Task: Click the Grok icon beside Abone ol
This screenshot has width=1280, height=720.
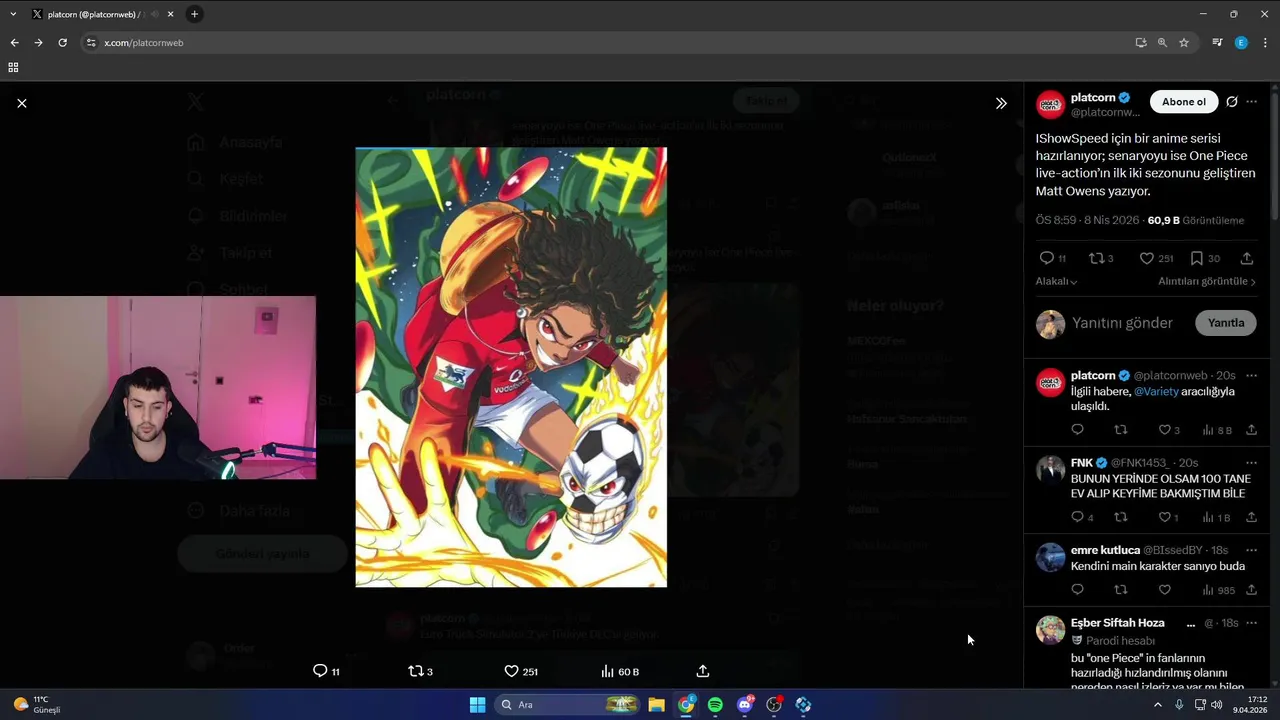Action: tap(1232, 102)
